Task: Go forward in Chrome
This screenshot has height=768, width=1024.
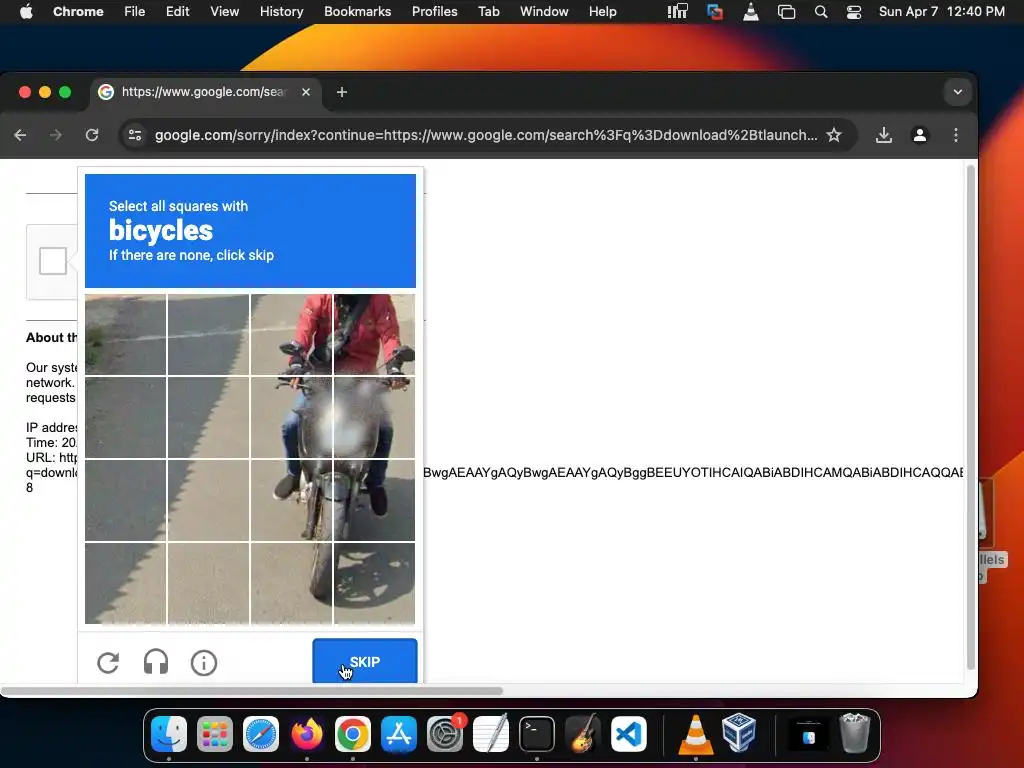Action: pyautogui.click(x=56, y=135)
